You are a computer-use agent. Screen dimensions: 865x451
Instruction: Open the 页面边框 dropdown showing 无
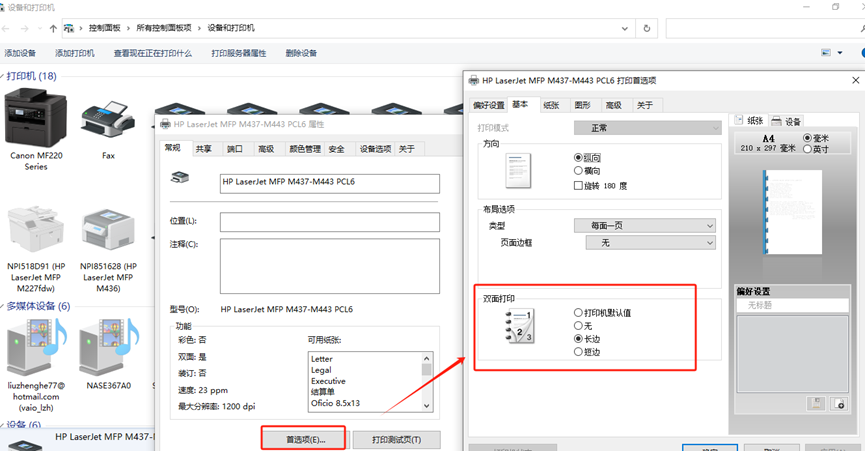click(x=651, y=243)
